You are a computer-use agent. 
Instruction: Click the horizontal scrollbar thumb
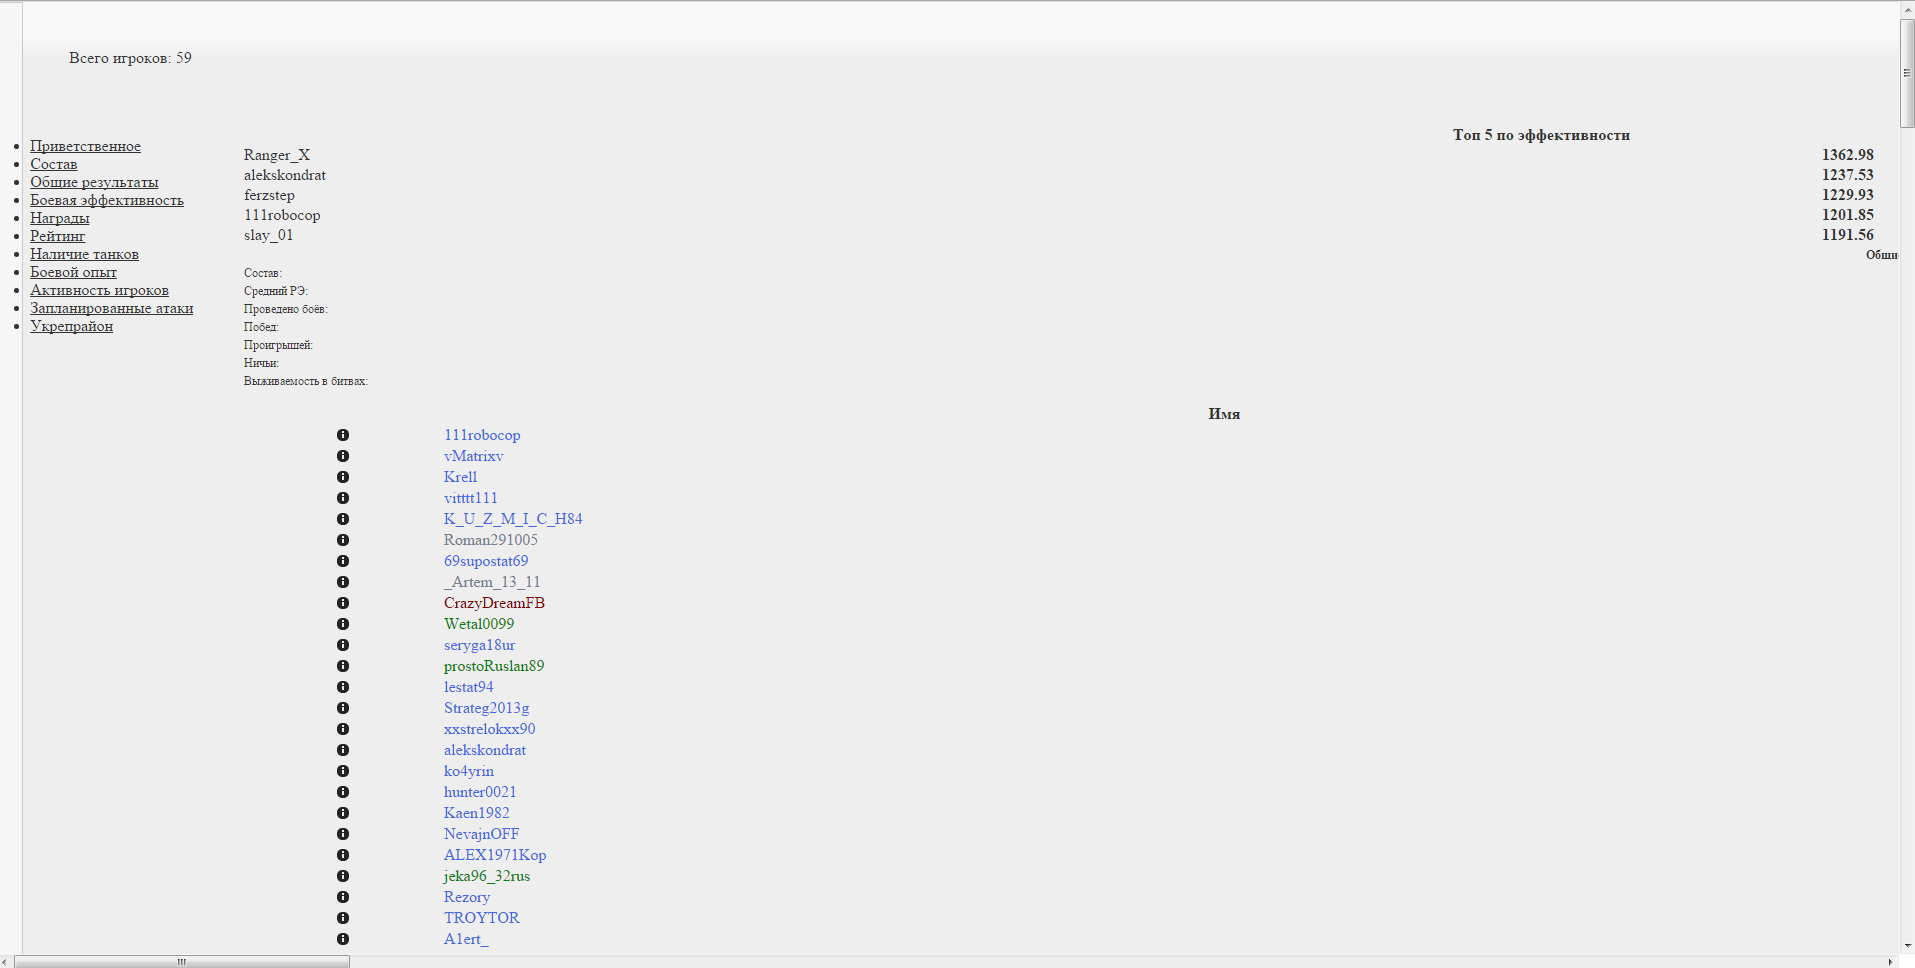pyautogui.click(x=181, y=962)
